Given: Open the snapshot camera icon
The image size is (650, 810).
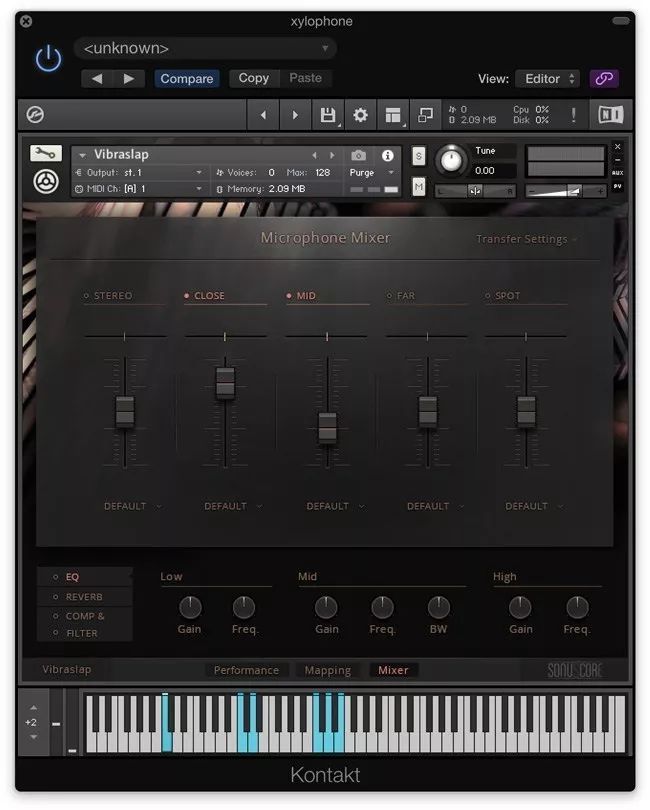Looking at the screenshot, I should [x=359, y=155].
